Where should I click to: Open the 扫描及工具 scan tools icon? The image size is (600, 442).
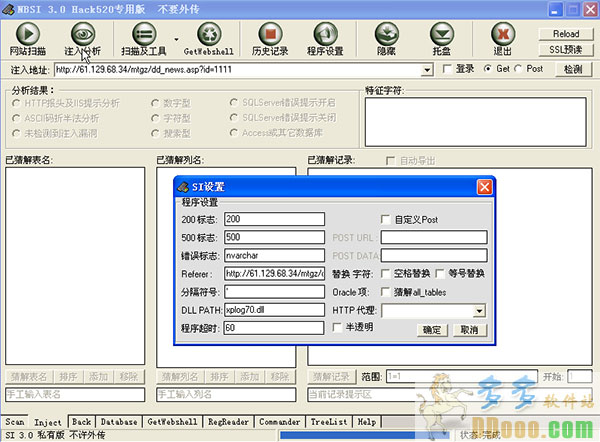click(x=144, y=39)
